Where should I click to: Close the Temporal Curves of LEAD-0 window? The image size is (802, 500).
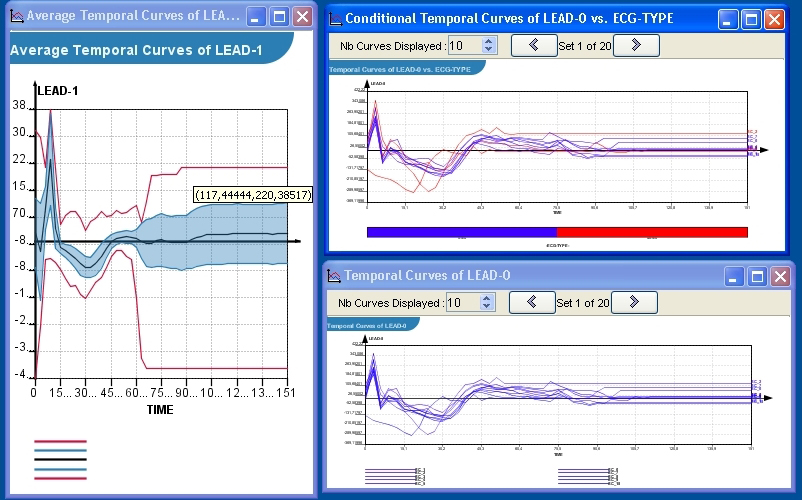[781, 277]
